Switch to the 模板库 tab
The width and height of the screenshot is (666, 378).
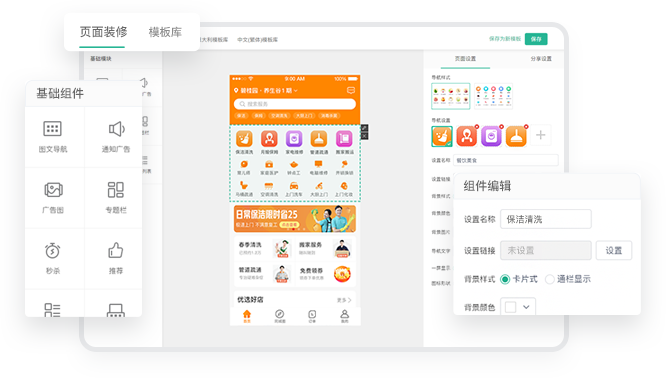[x=165, y=32]
